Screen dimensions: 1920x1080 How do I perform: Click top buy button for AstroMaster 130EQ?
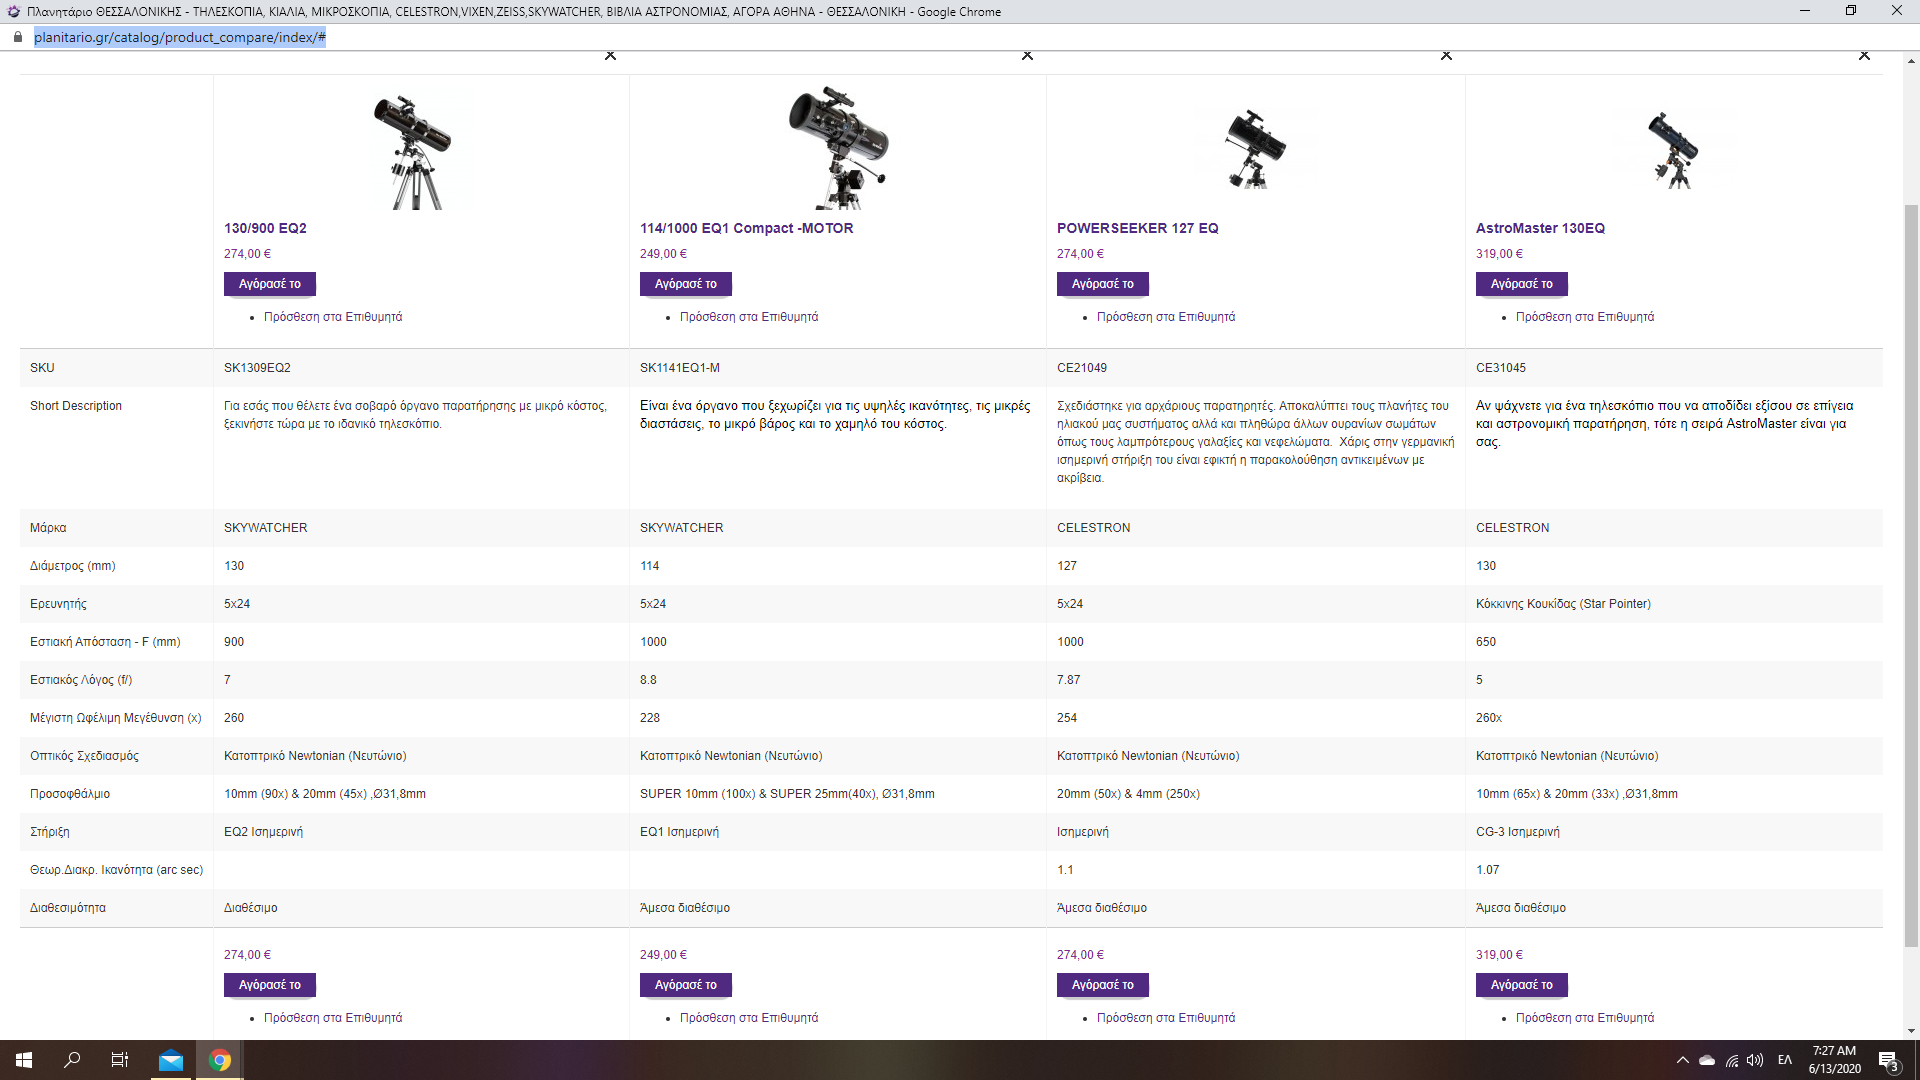tap(1521, 284)
